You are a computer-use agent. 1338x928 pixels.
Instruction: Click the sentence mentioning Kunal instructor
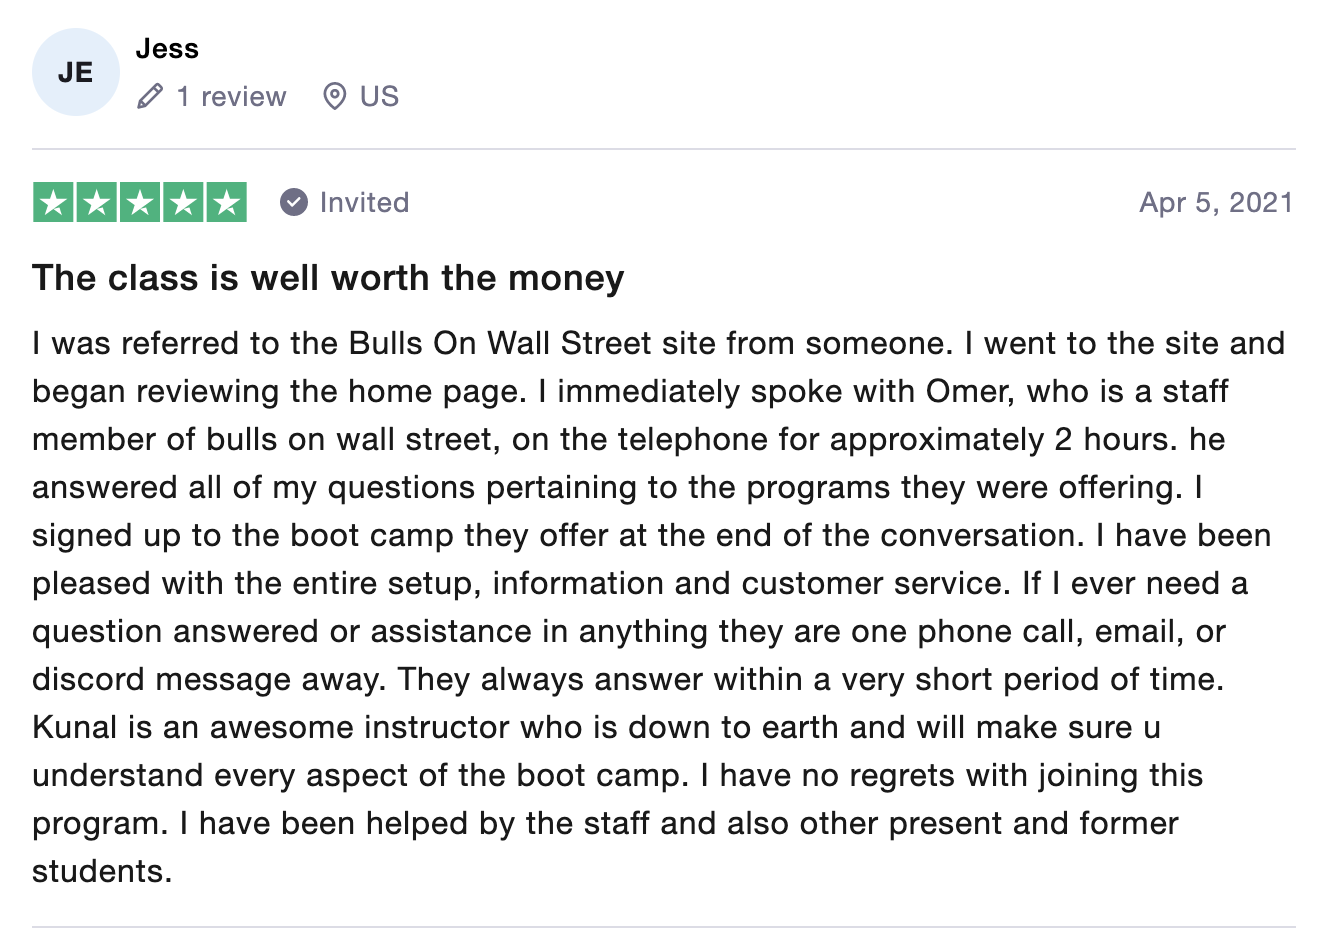pyautogui.click(x=596, y=751)
